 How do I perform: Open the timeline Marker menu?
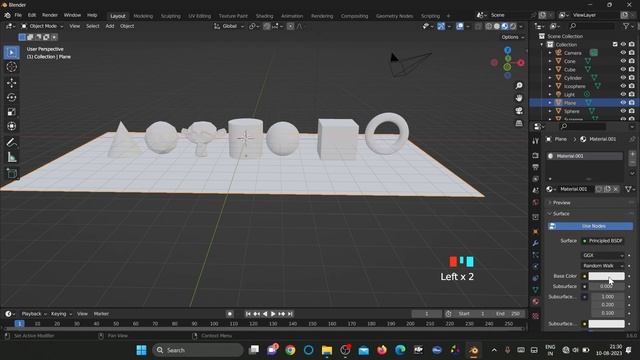(x=101, y=314)
